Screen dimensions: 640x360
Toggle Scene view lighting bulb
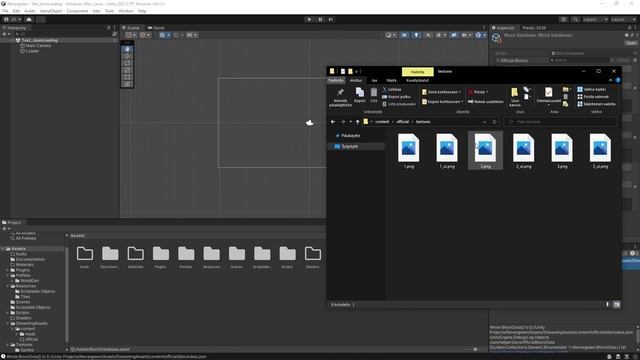pos(416,35)
